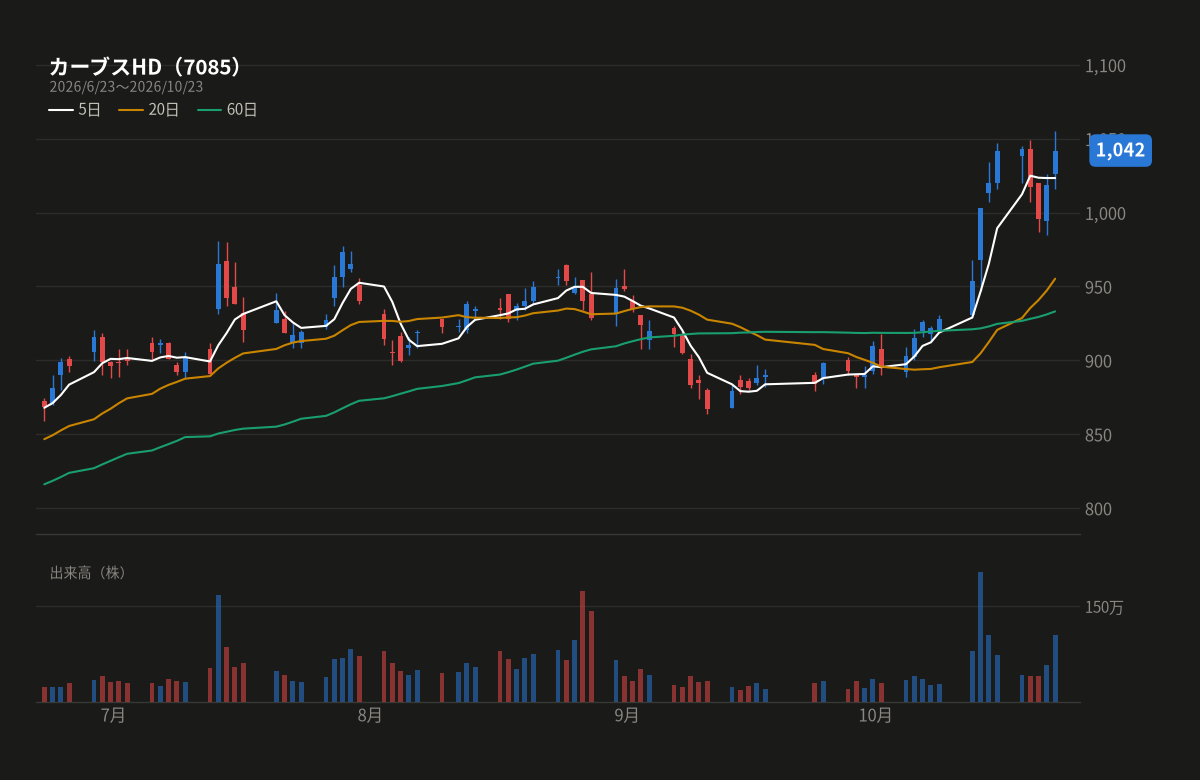Click the tallest blue volume bar in October
1200x780 pixels.
coord(980,637)
